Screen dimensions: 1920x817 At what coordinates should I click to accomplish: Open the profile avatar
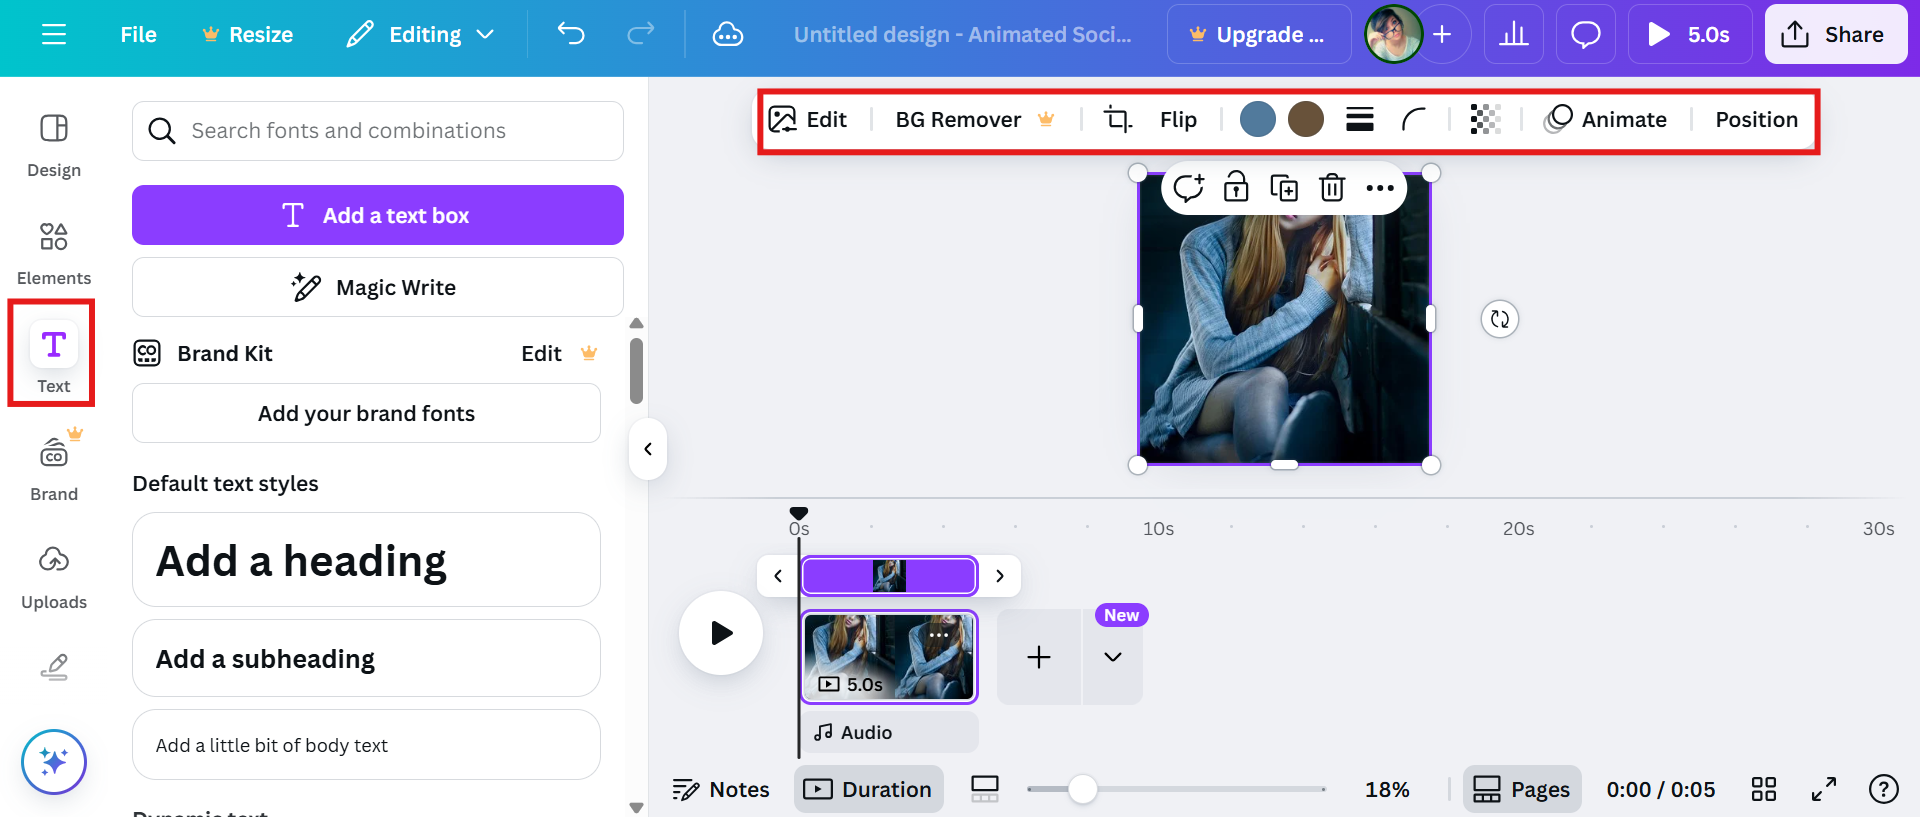1393,35
